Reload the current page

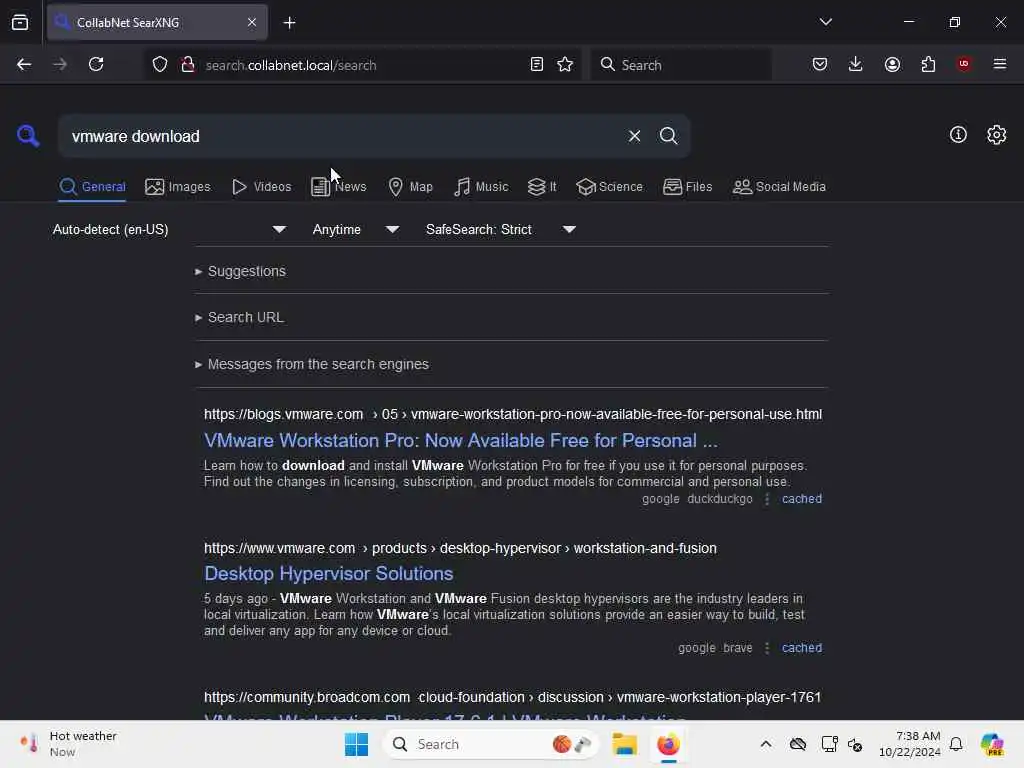96,64
